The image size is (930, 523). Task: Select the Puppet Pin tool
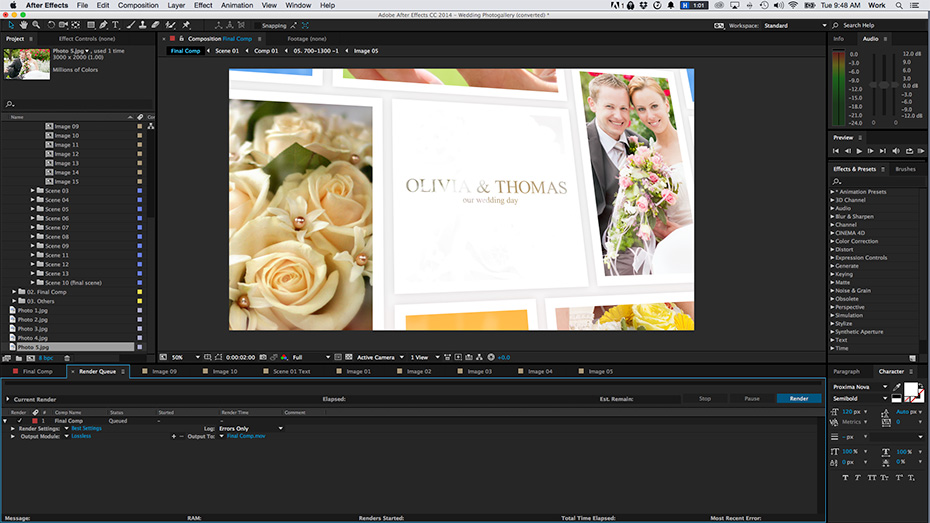point(186,25)
